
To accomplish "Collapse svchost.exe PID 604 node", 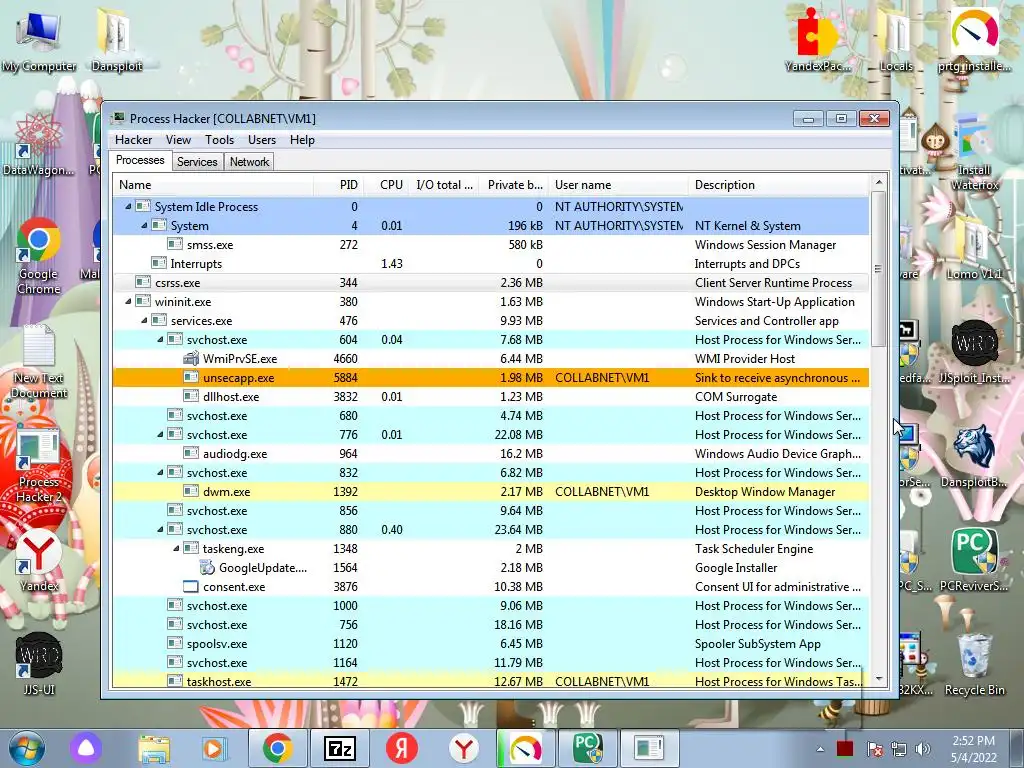I will pyautogui.click(x=160, y=340).
